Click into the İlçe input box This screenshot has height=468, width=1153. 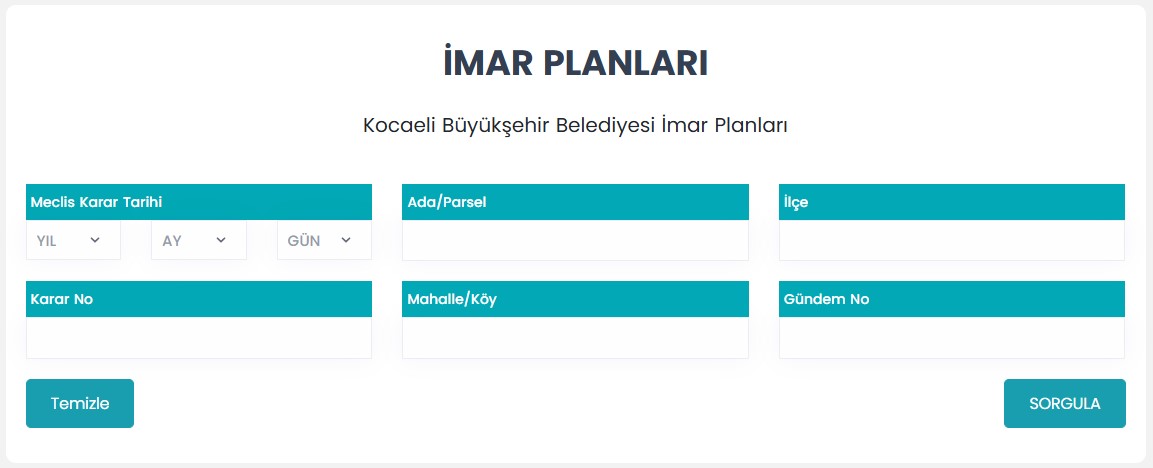click(951, 241)
